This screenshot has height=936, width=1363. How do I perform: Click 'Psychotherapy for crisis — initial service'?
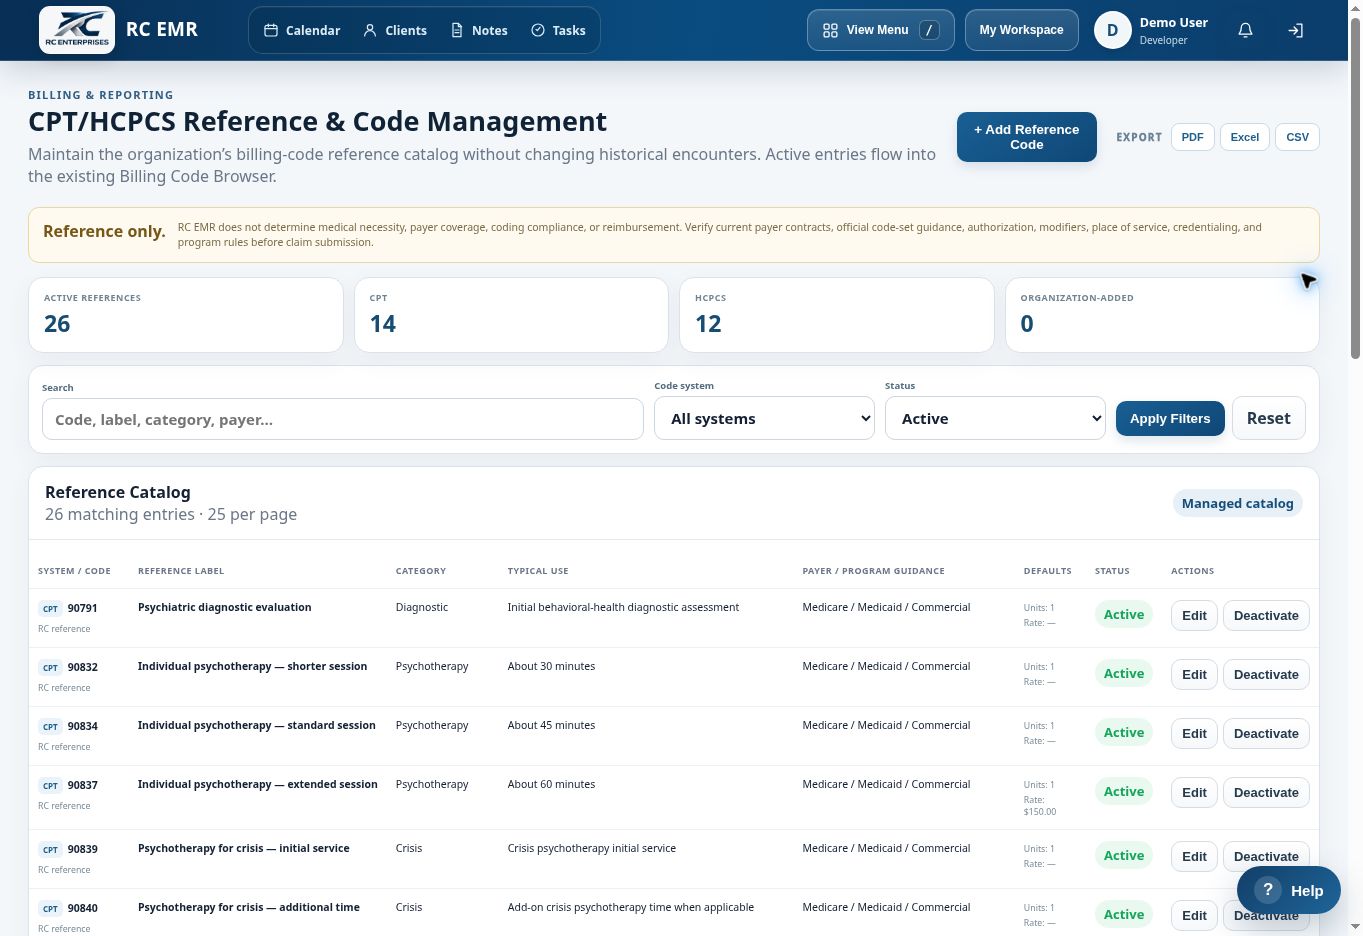pyautogui.click(x=243, y=848)
